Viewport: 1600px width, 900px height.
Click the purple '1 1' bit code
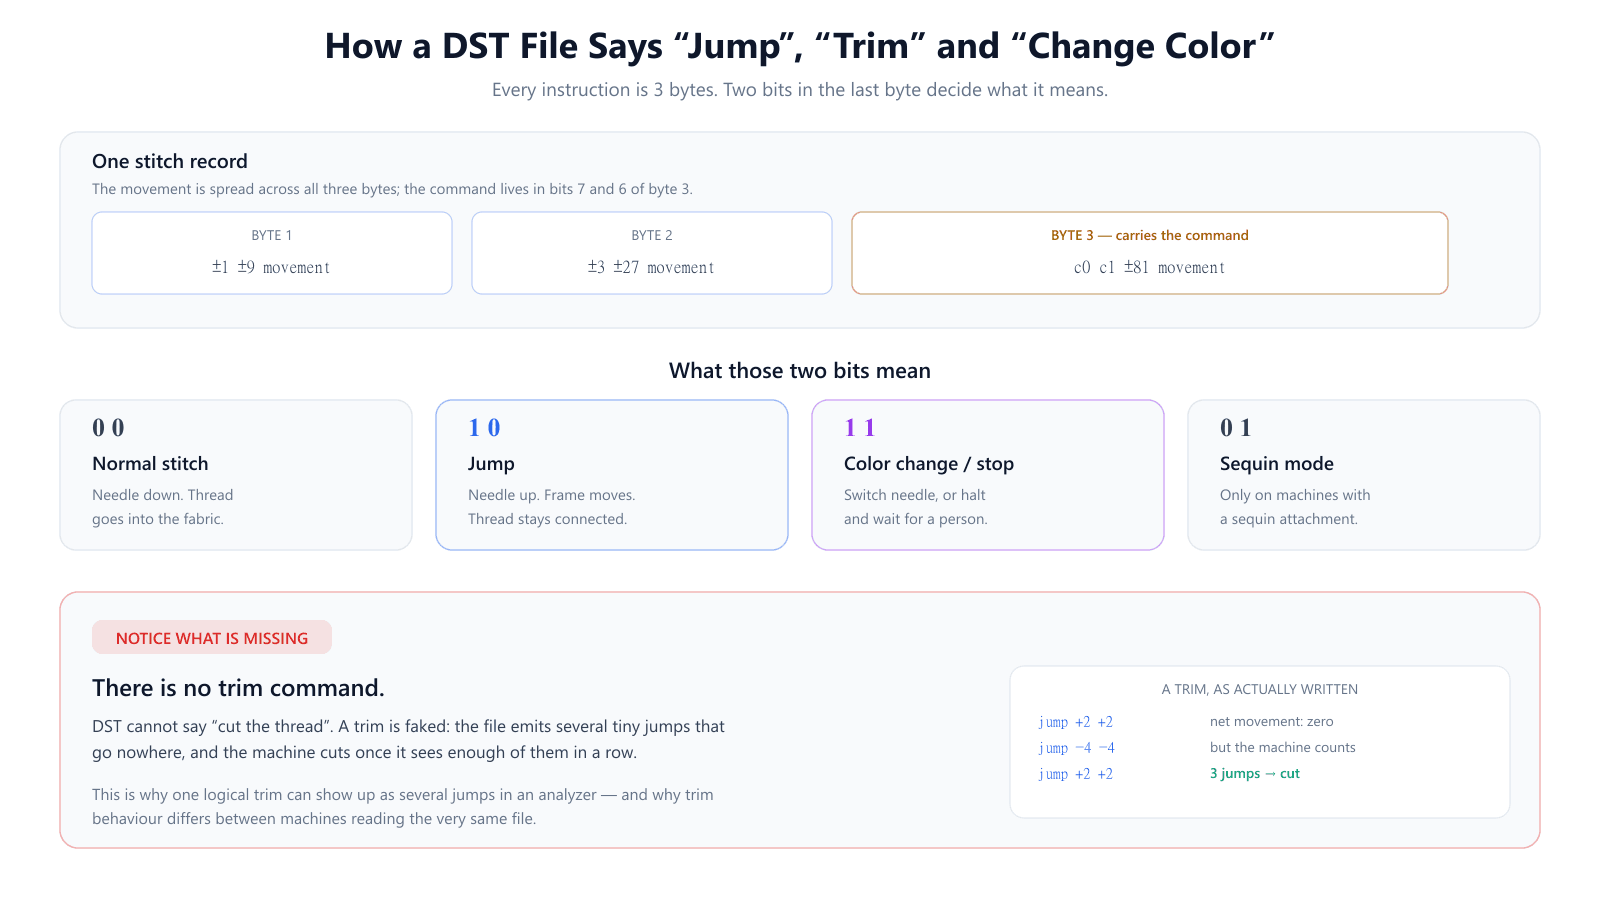(860, 428)
